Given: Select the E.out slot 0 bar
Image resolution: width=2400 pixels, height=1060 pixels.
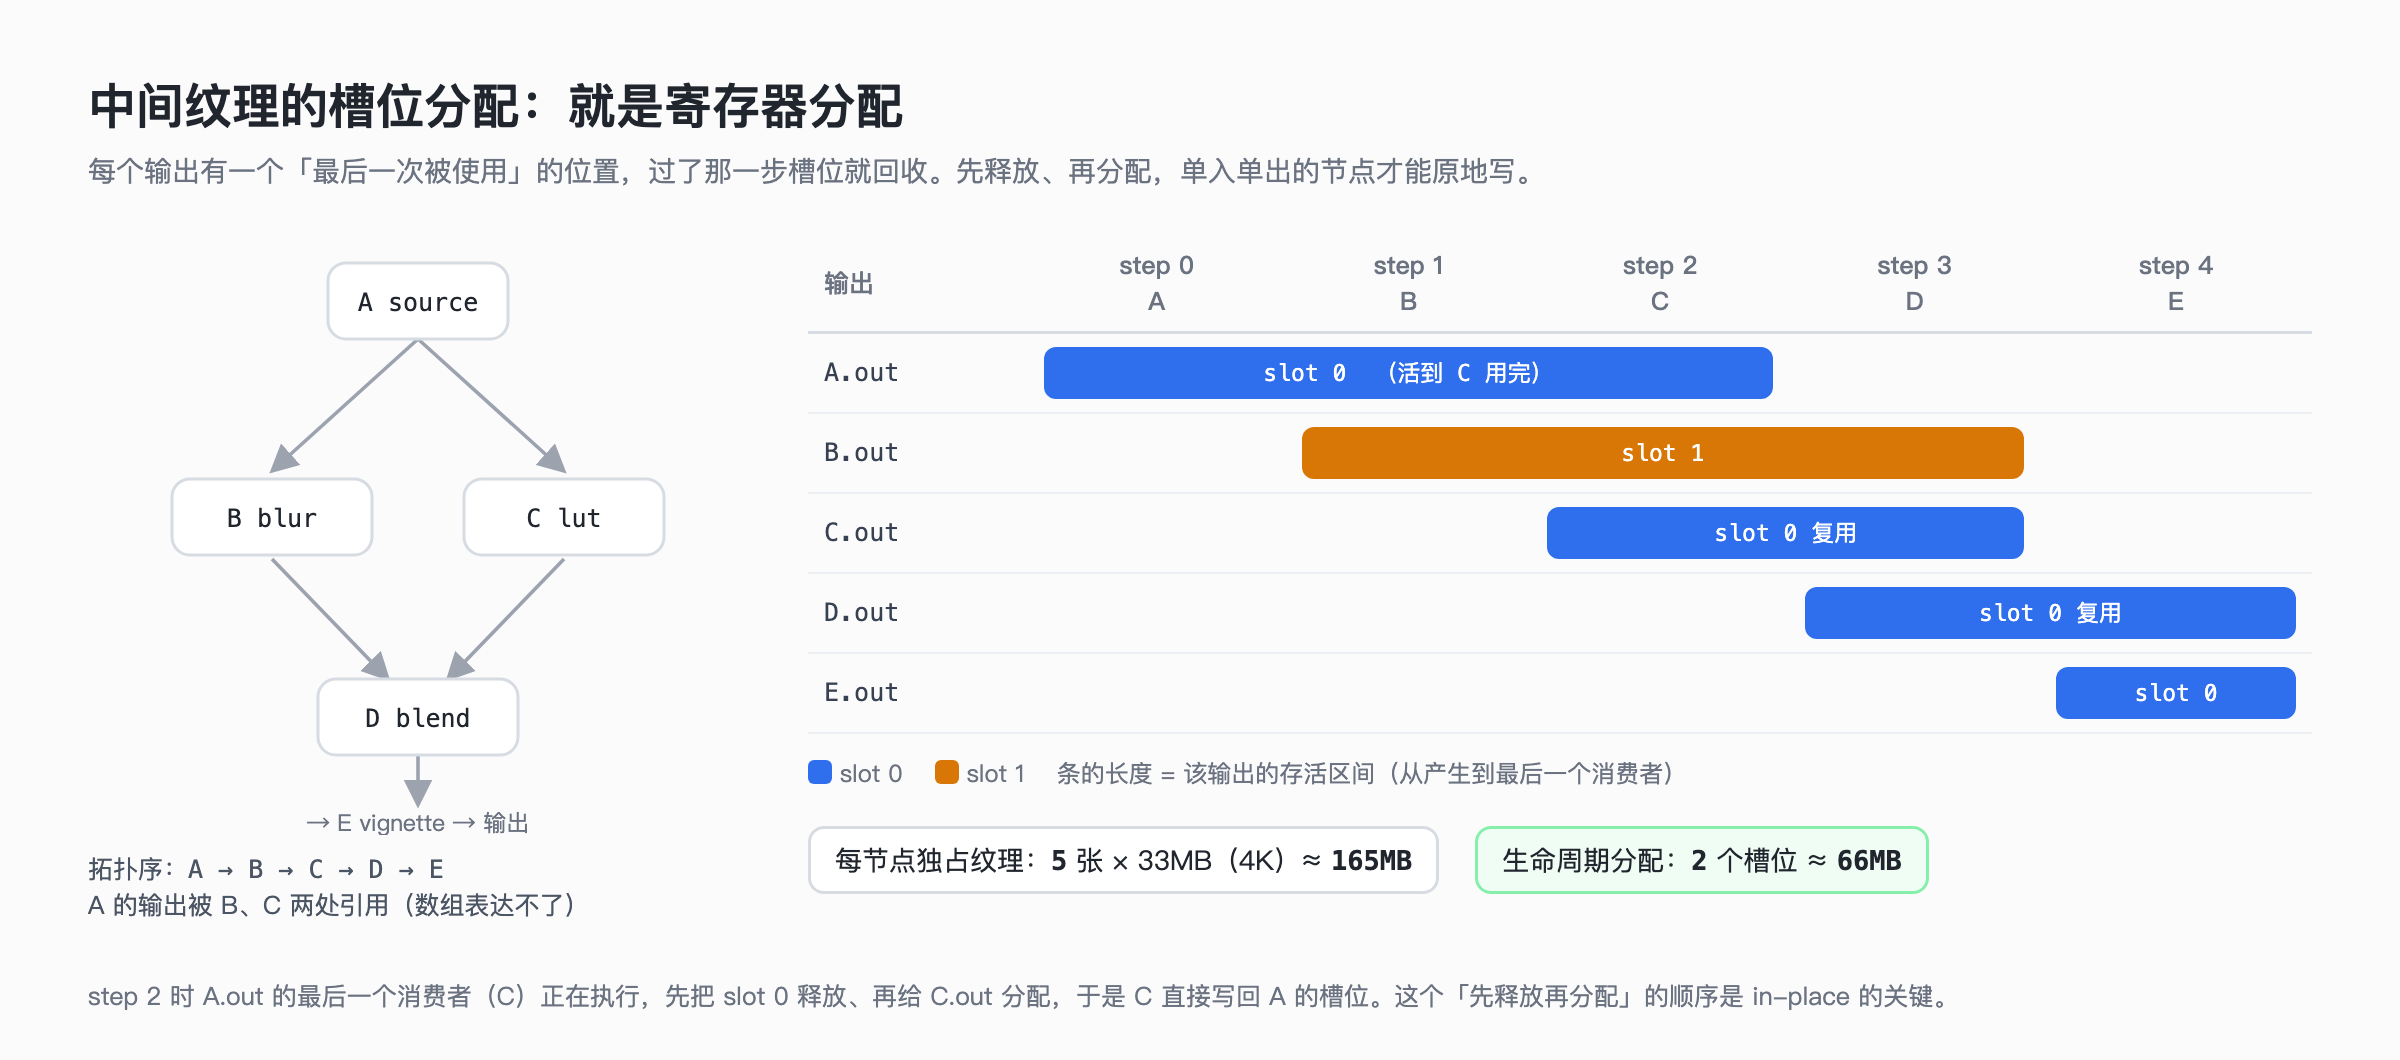Looking at the screenshot, I should pos(2176,693).
